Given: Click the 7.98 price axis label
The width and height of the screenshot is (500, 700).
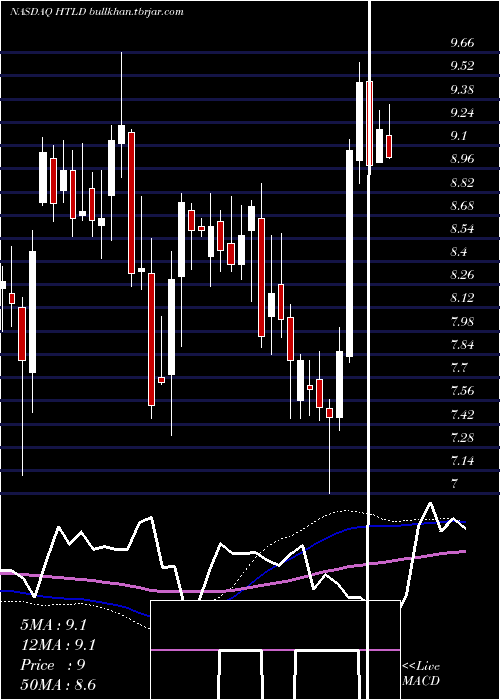Looking at the screenshot, I should tap(462, 322).
